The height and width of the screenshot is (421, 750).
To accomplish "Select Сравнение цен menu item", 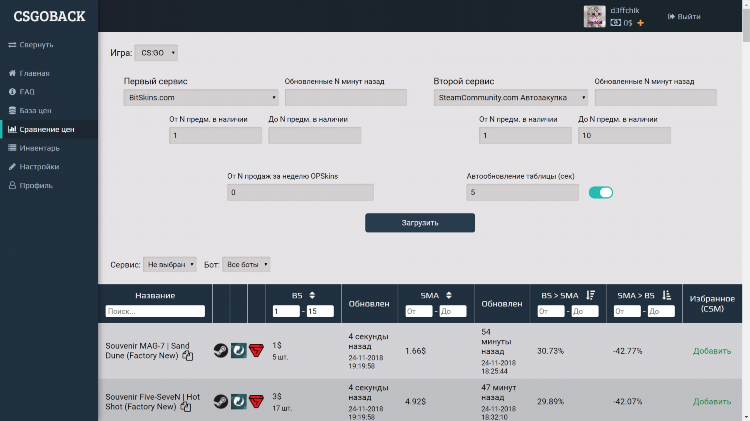I will tap(49, 129).
